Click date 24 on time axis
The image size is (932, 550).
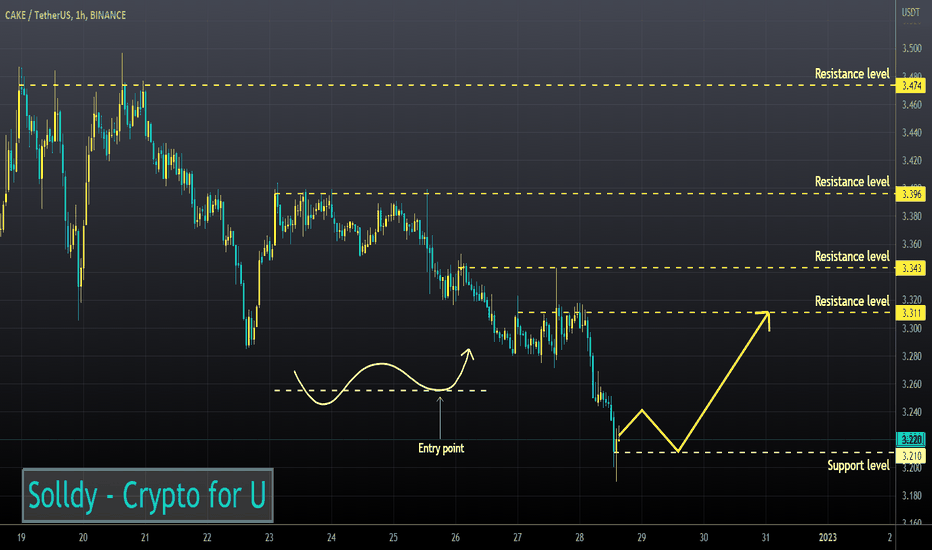[332, 538]
